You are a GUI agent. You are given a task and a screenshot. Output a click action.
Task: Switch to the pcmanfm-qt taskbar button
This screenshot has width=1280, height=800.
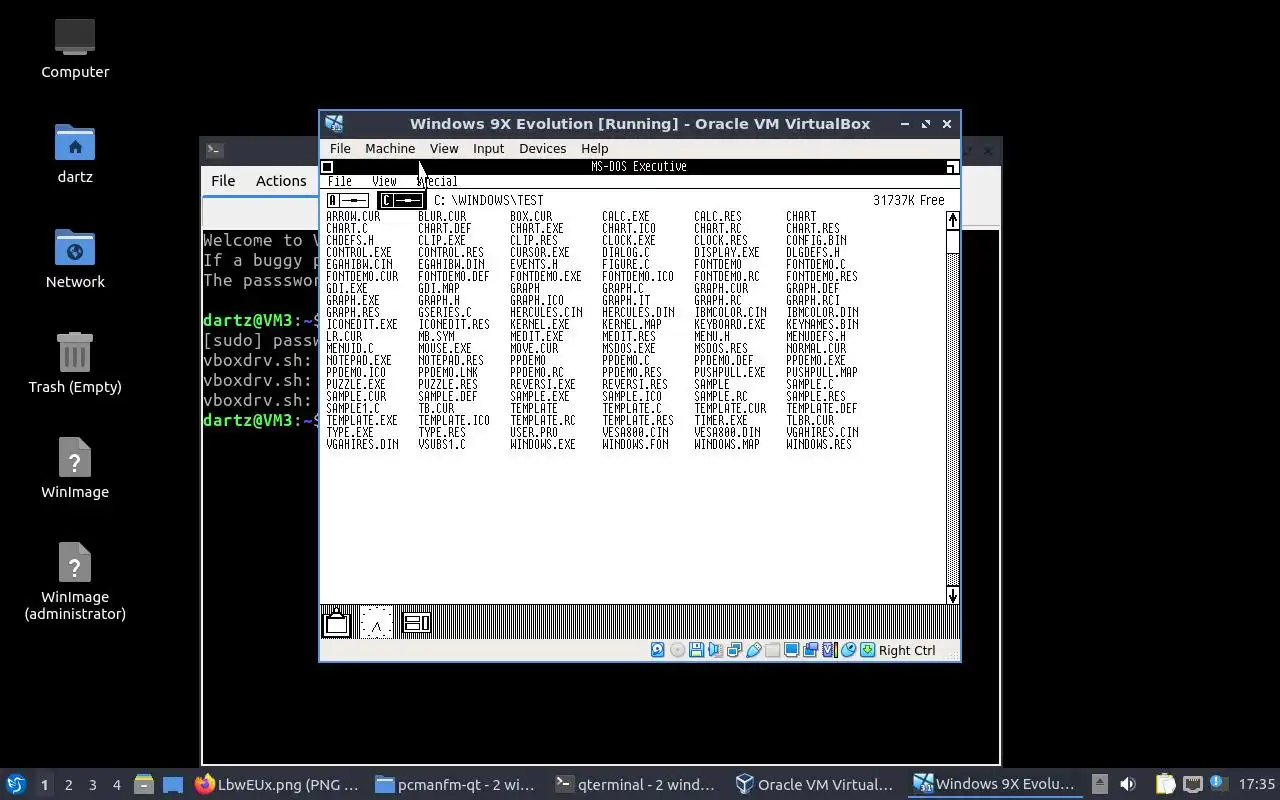pyautogui.click(x=456, y=784)
